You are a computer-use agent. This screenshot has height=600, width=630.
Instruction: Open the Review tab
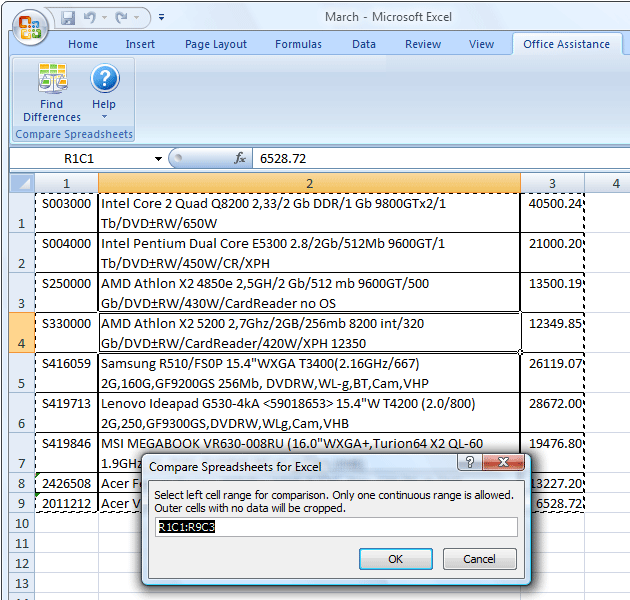pyautogui.click(x=423, y=44)
